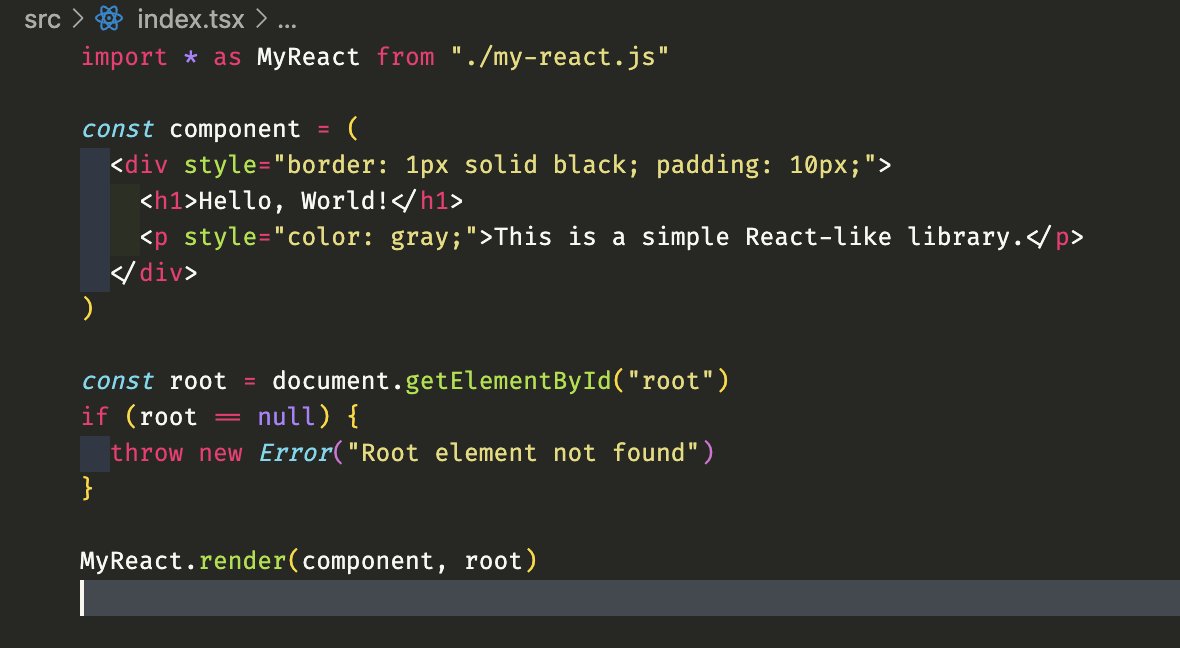This screenshot has width=1180, height=648.
Task: Click the 'Hello, World!' heading text
Action: coord(293,201)
